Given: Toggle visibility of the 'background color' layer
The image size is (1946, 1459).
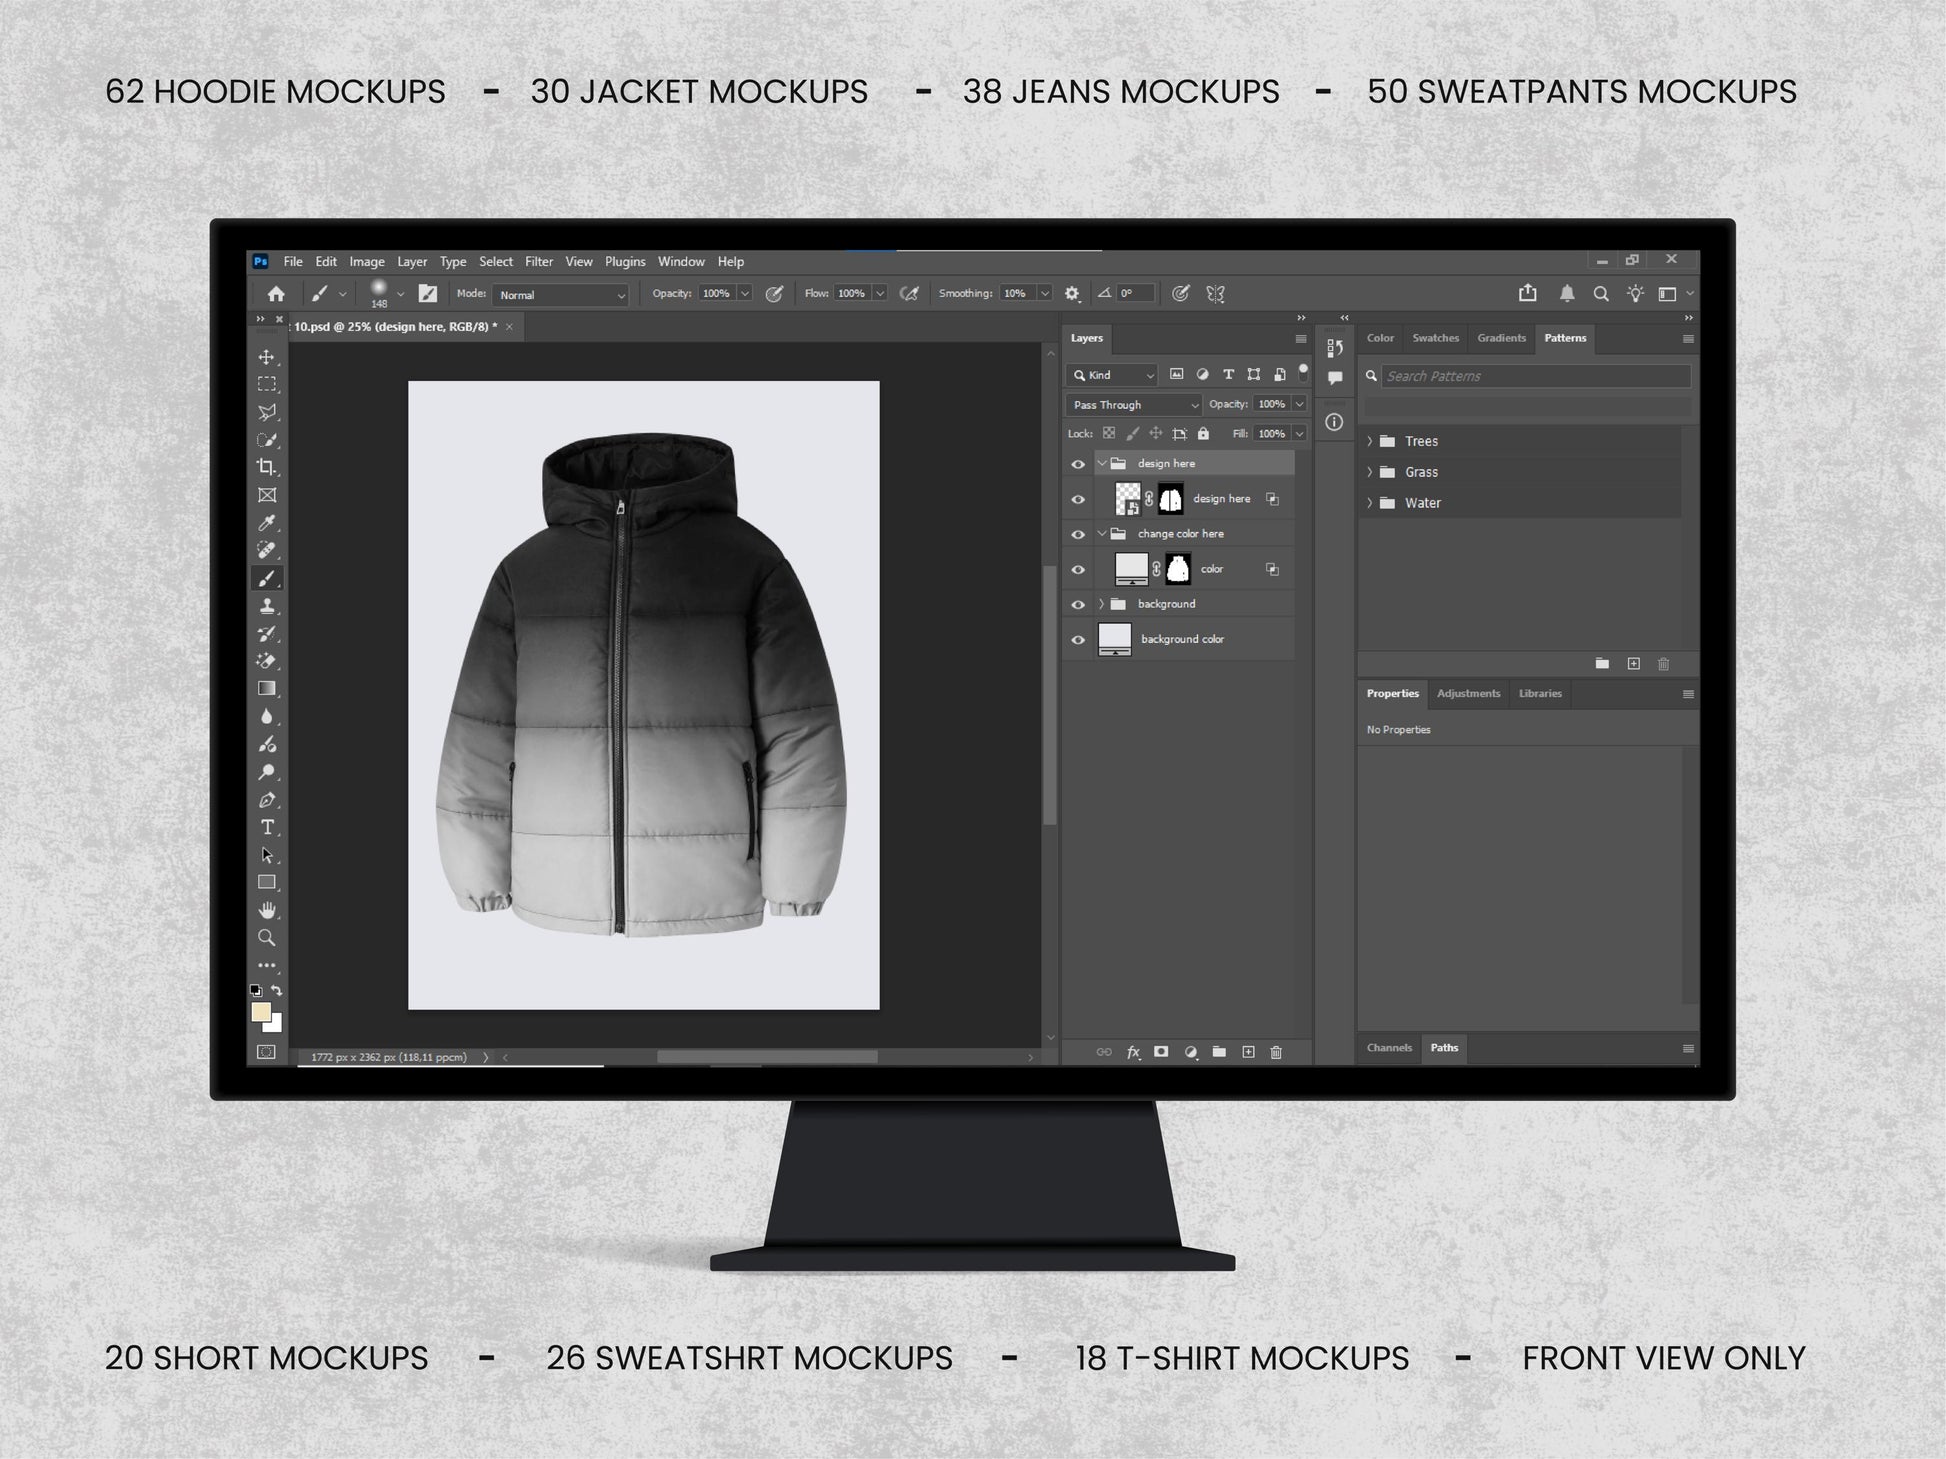Looking at the screenshot, I should 1077,638.
